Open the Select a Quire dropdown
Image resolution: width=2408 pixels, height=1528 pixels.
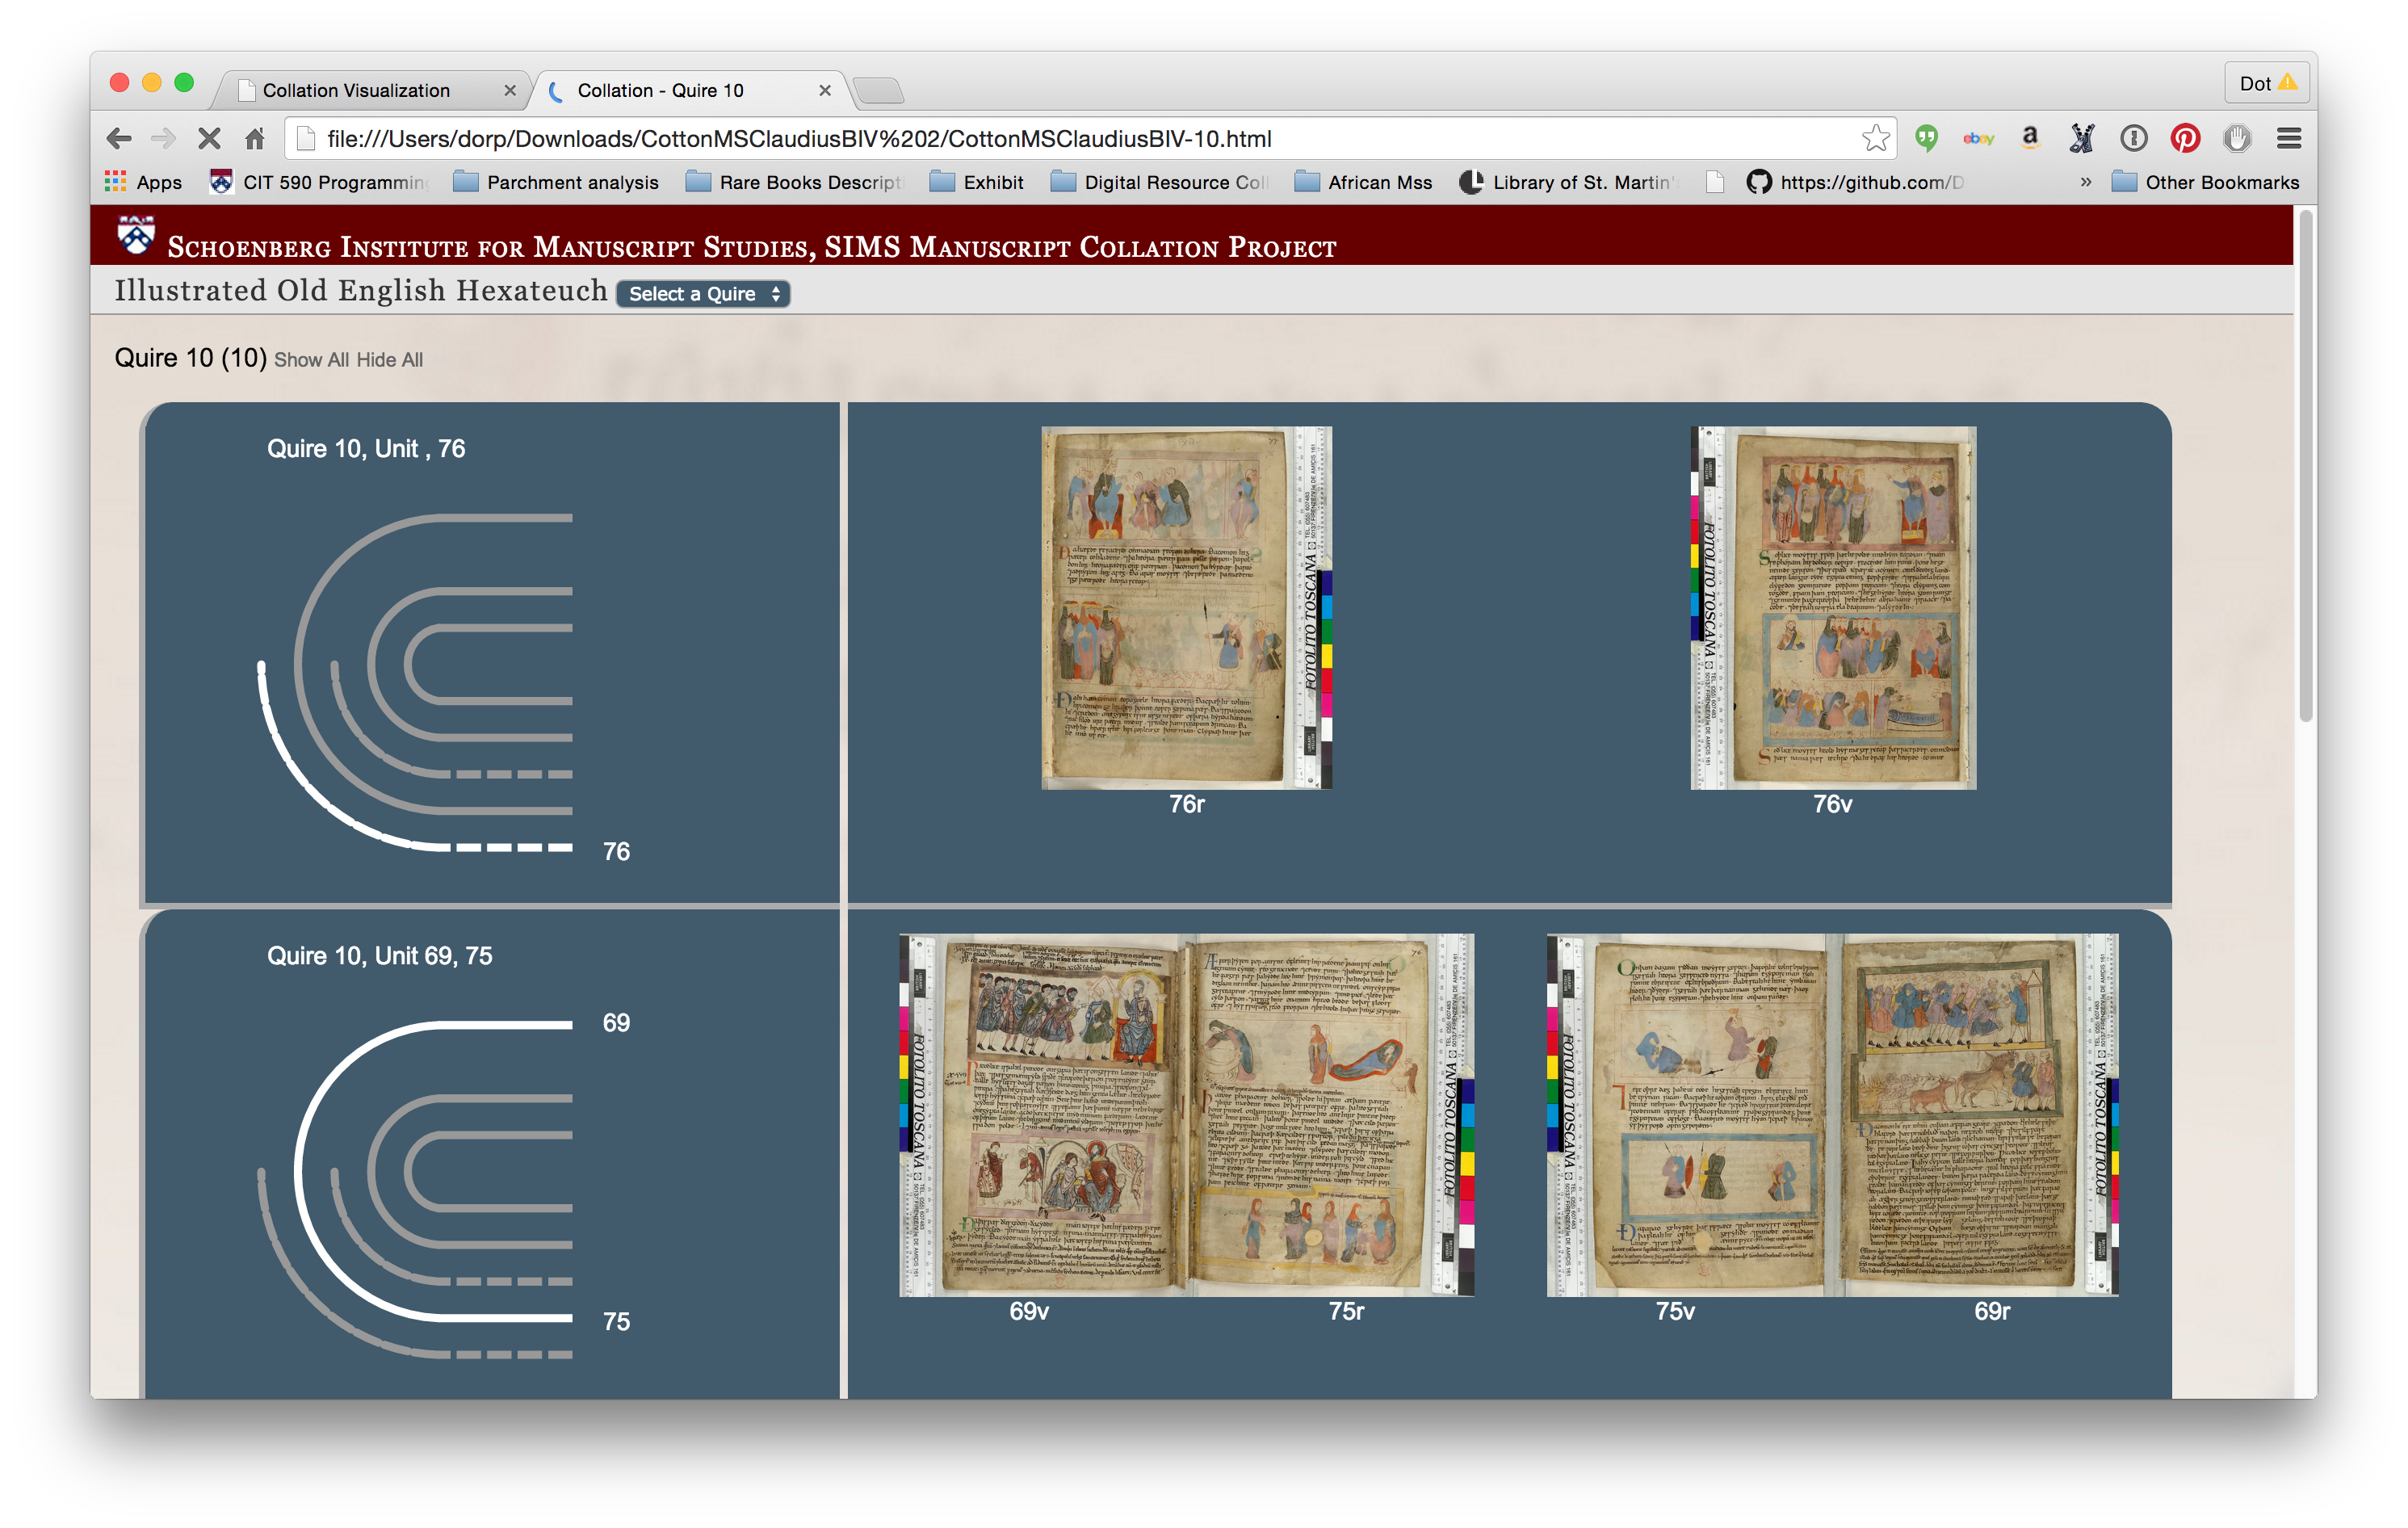703,294
